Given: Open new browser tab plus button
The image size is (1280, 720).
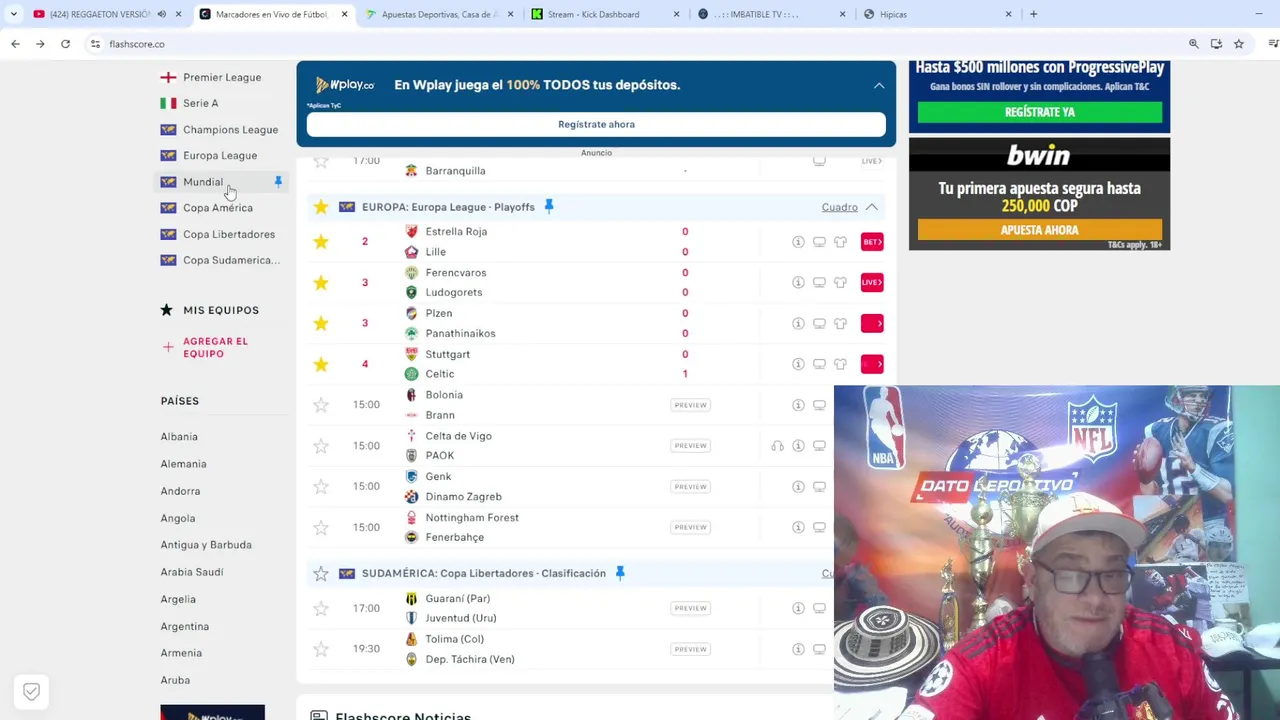Looking at the screenshot, I should tap(1033, 14).
